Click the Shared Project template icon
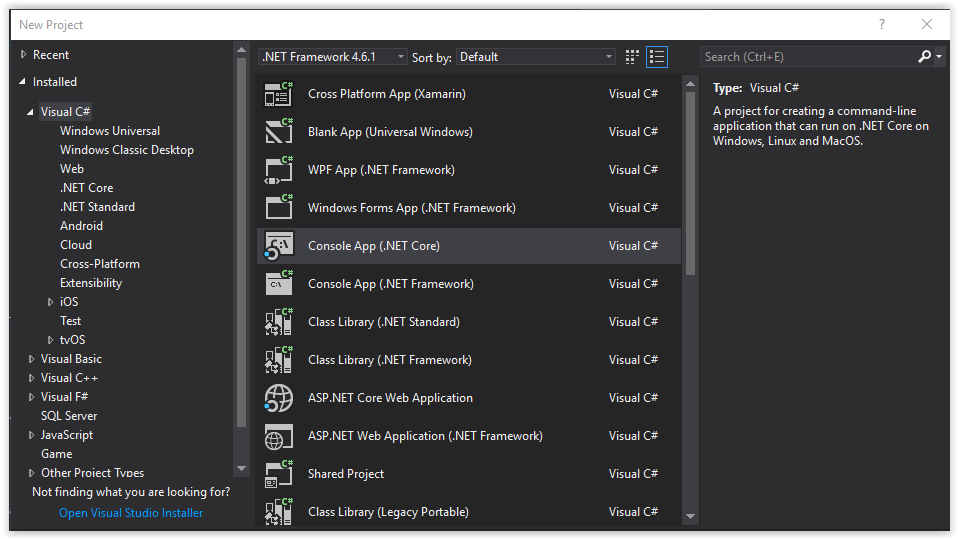 click(279, 474)
